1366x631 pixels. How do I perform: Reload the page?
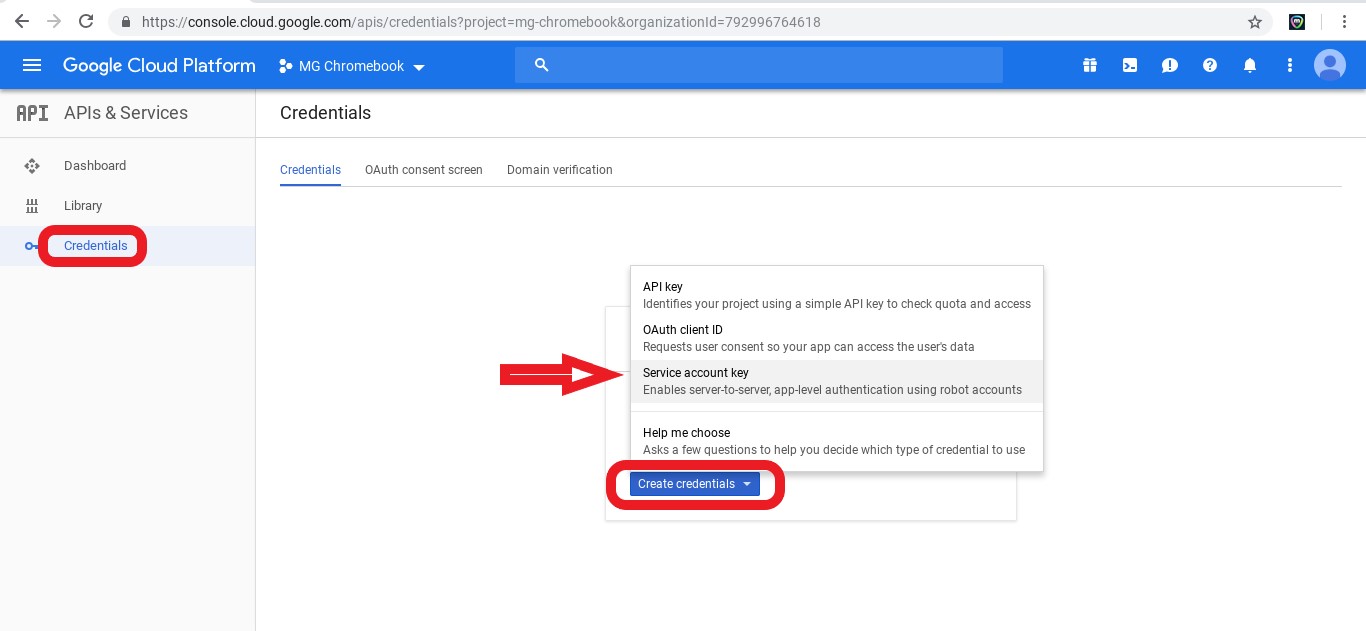(x=87, y=21)
